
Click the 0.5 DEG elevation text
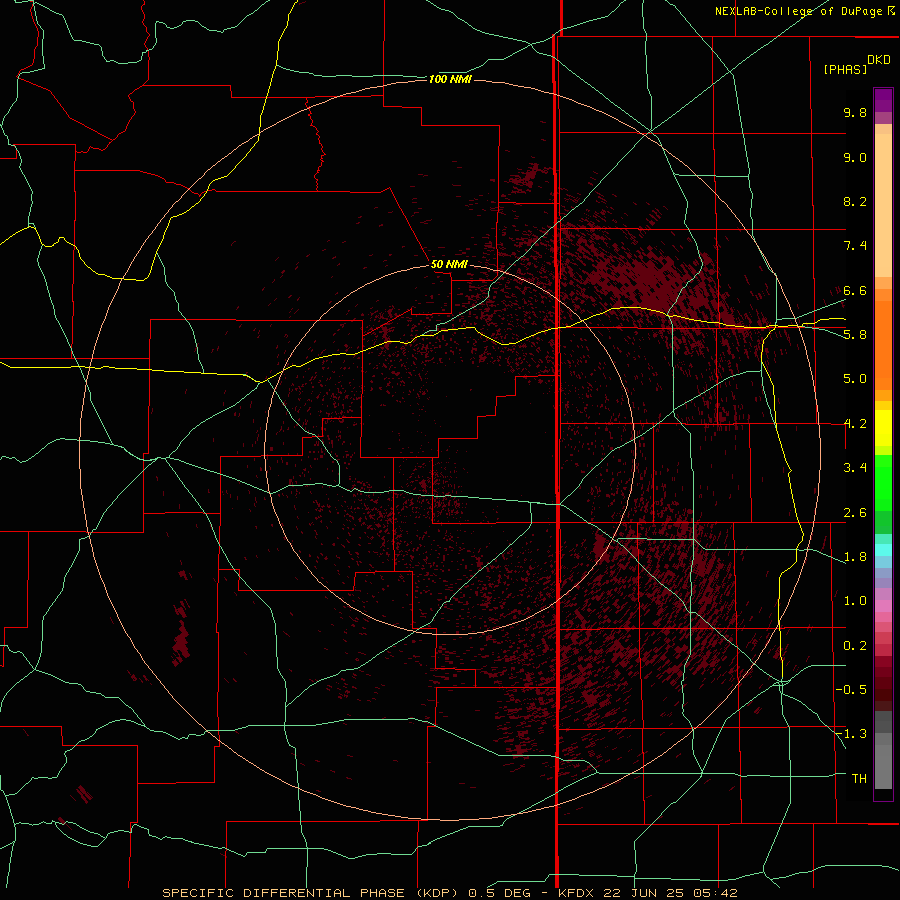coord(501,893)
